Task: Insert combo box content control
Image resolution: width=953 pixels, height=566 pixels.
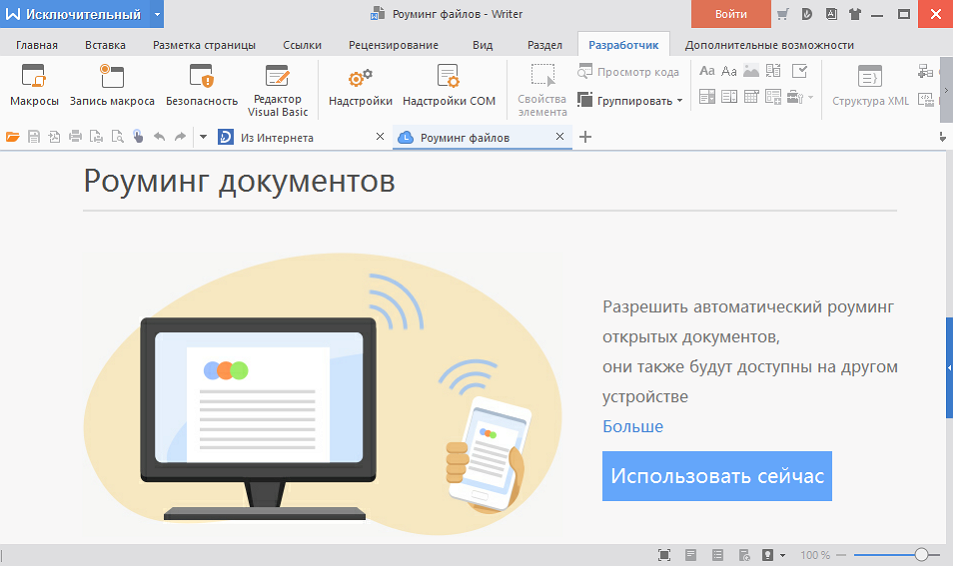Action: pos(707,97)
